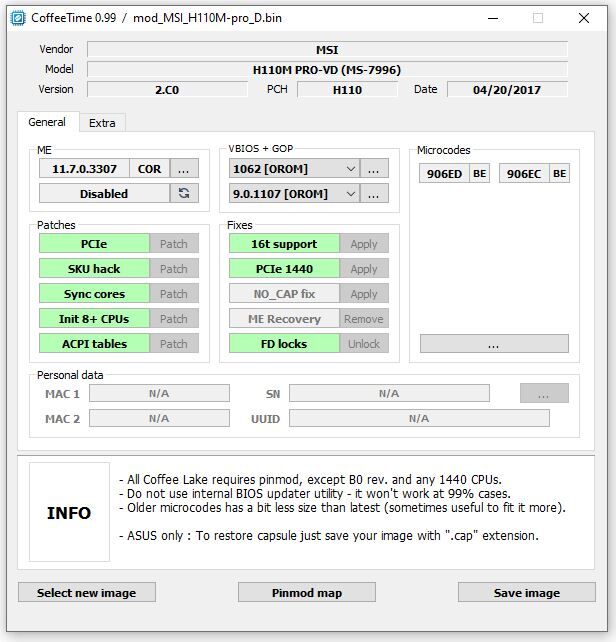Open the Pinmod map

coord(307,592)
